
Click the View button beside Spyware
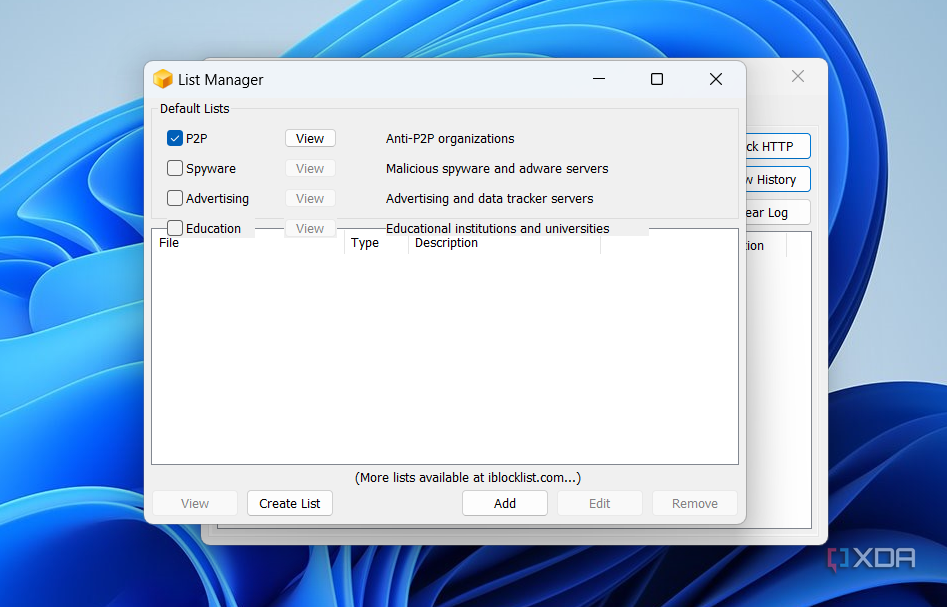pyautogui.click(x=310, y=169)
